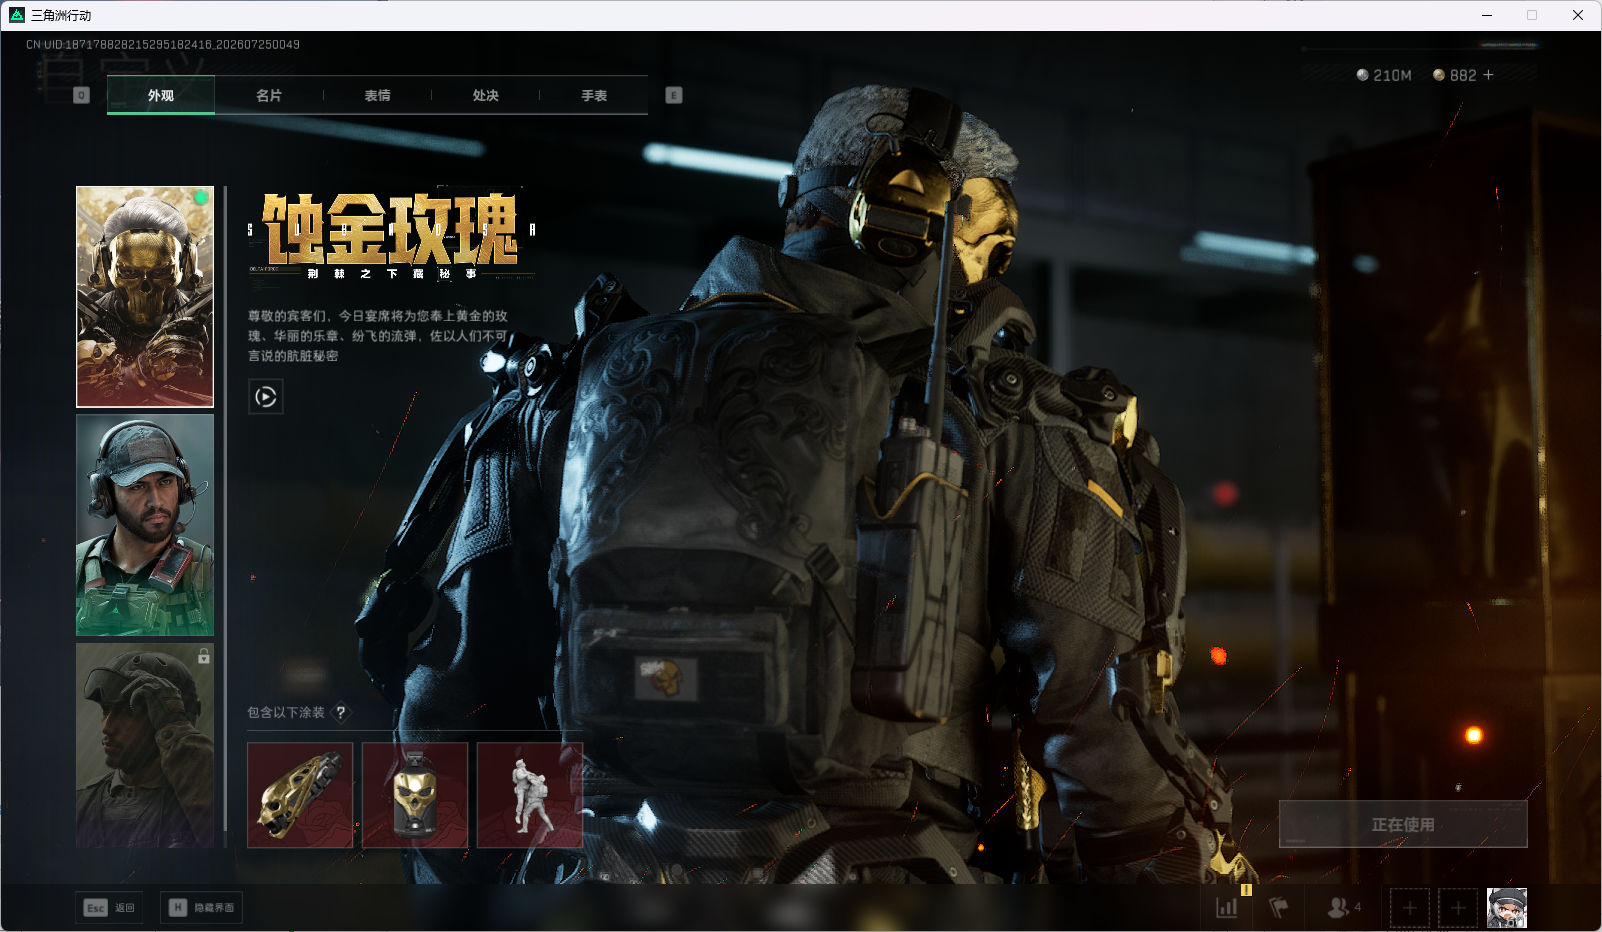Select the golden skull mask skin thumbnail

tap(145, 297)
